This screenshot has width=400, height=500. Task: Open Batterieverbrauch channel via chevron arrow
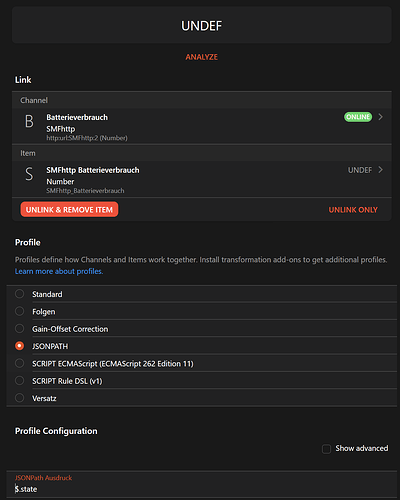click(x=380, y=117)
